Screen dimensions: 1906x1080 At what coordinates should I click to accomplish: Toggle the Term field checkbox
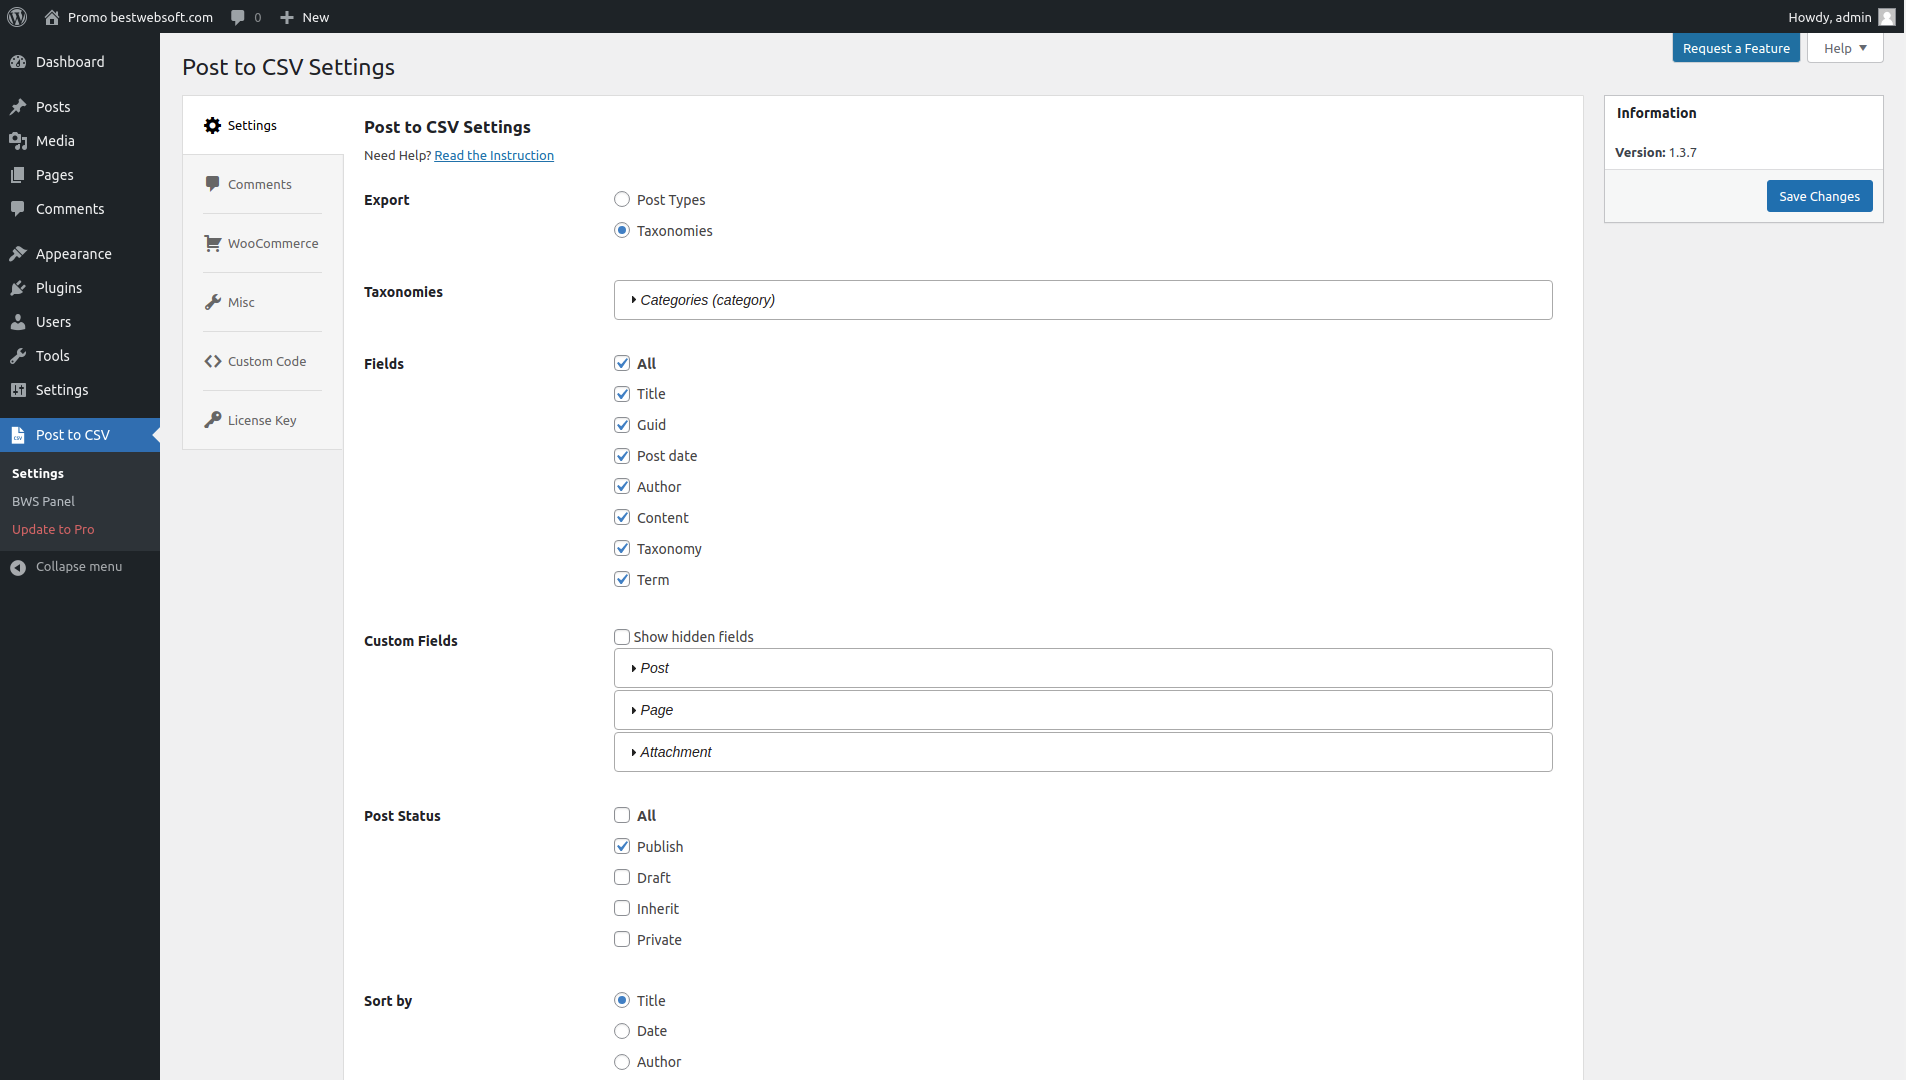tap(622, 580)
